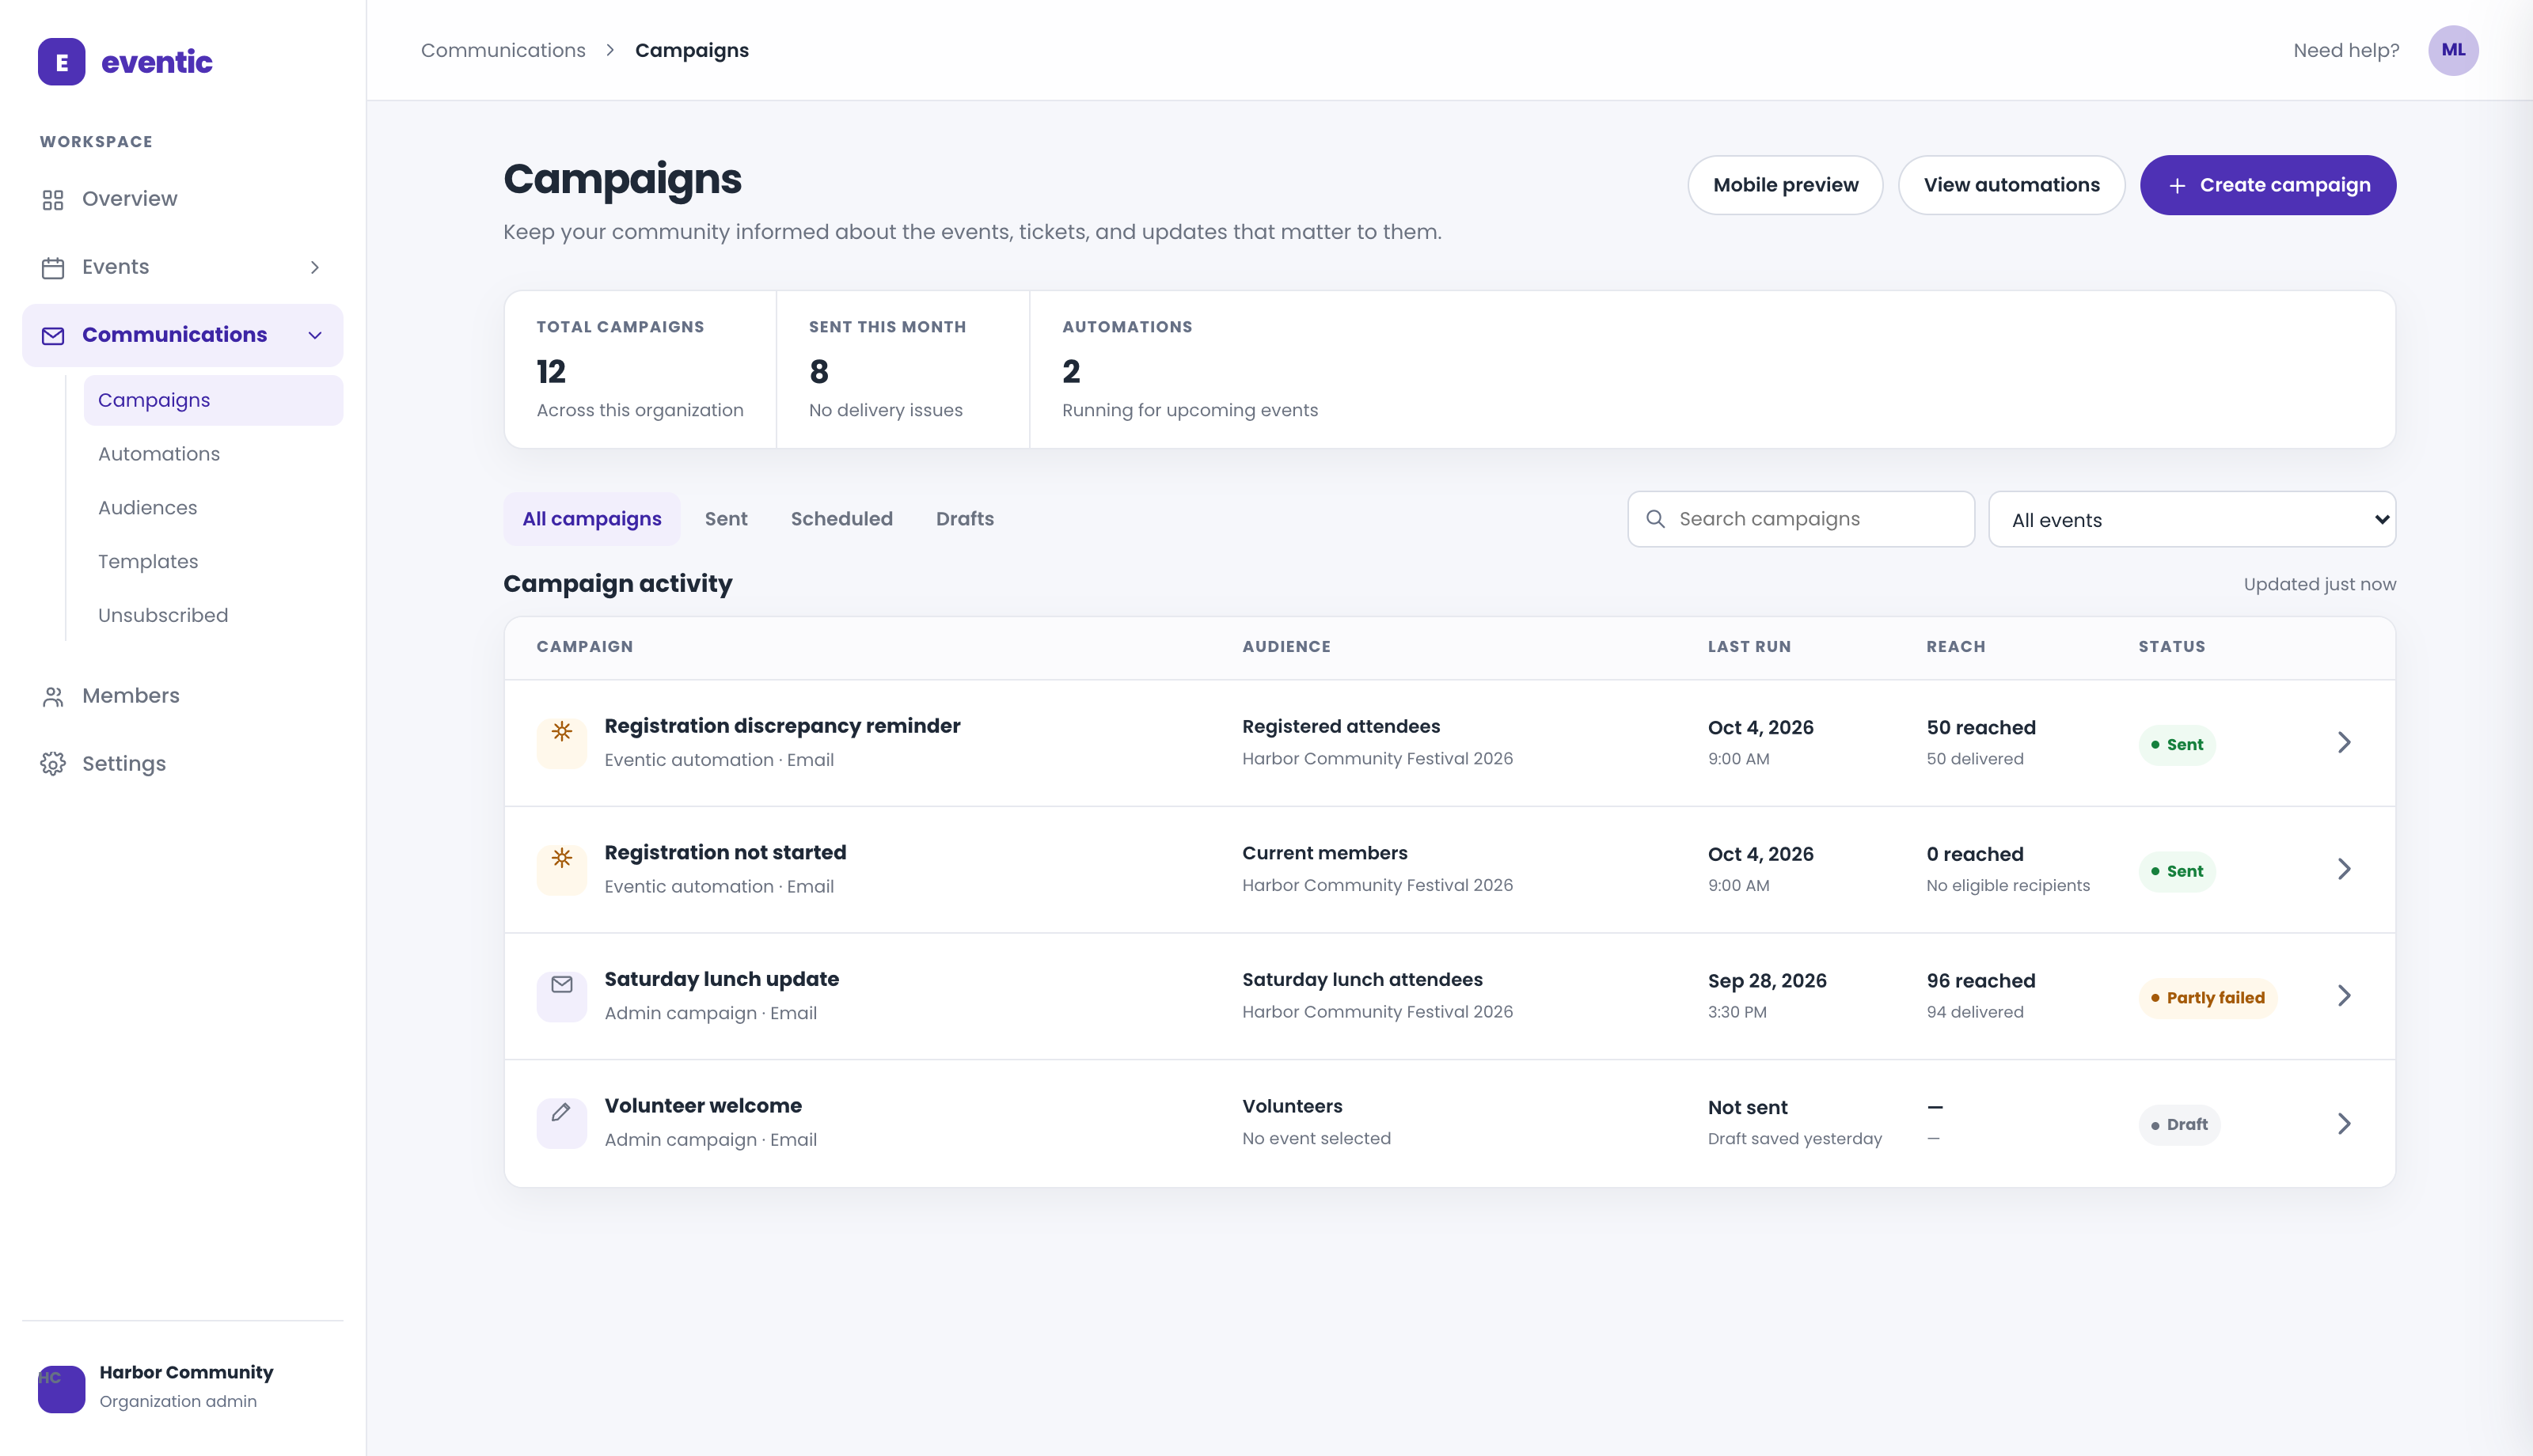This screenshot has height=1456, width=2533.
Task: Click the Registration discrepancy reminder automation icon
Action: click(x=562, y=743)
